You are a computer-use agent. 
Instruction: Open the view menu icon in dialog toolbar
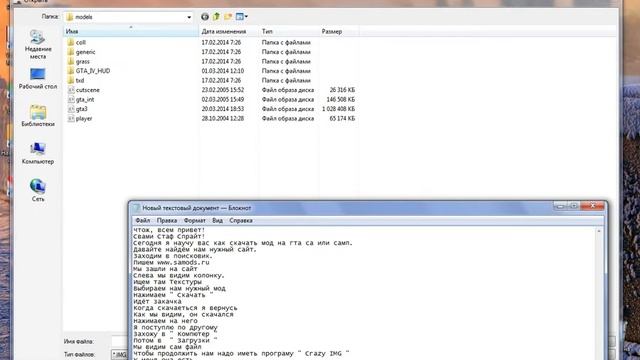point(240,17)
